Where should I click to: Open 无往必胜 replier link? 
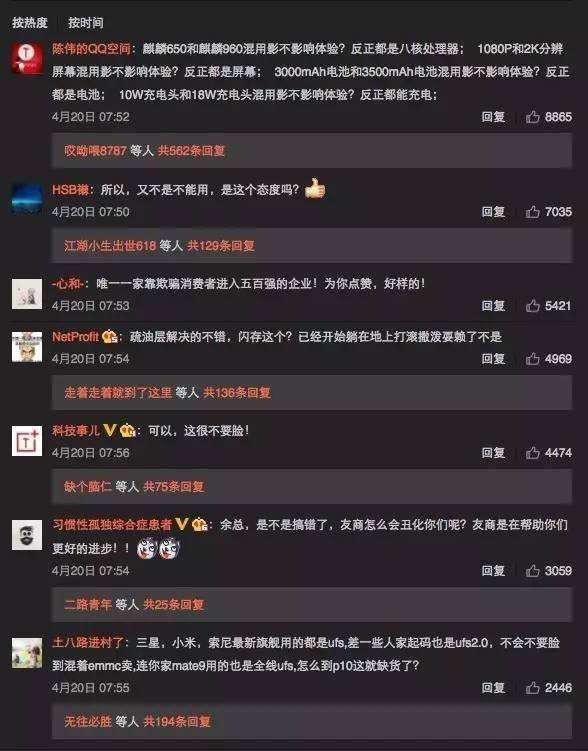(88, 721)
